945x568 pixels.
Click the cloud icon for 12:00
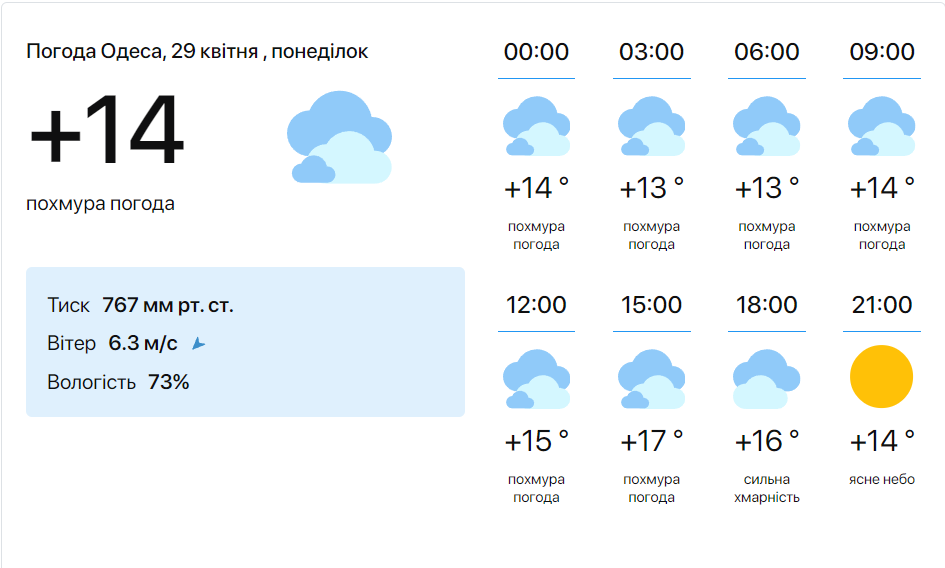[x=536, y=379]
